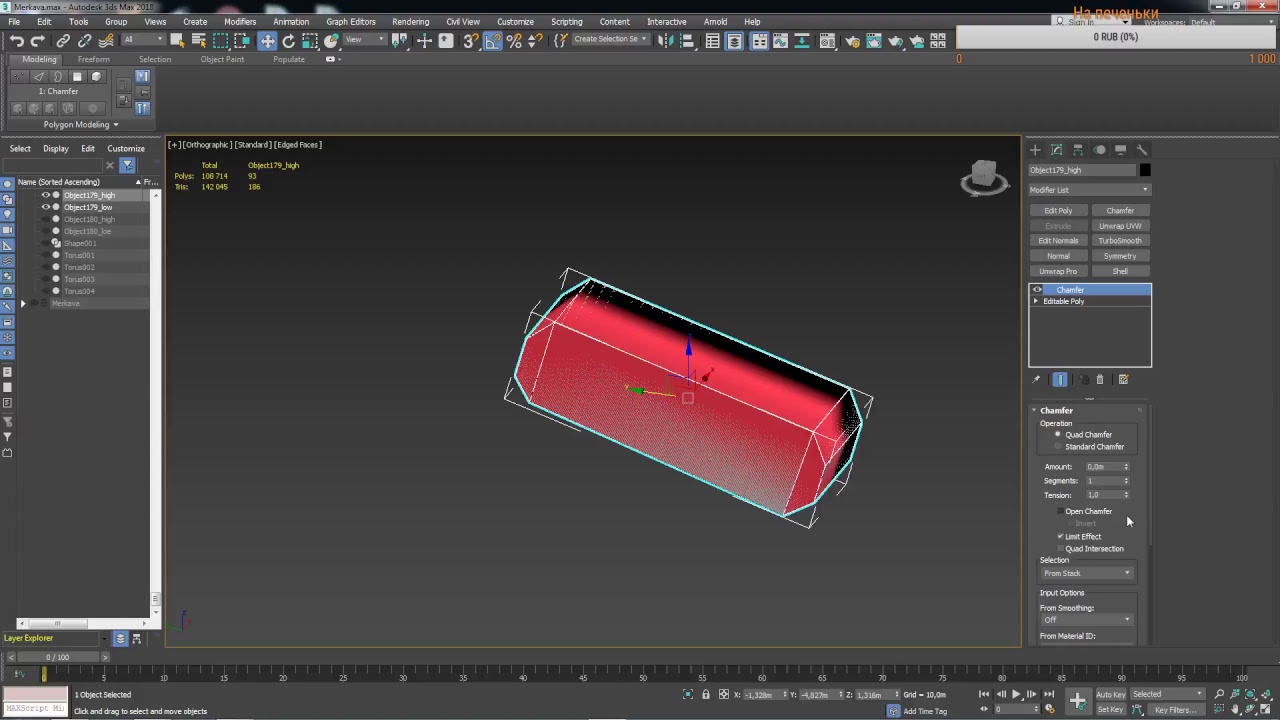Expand the Polygon Modeling panel dropdown

(x=80, y=125)
